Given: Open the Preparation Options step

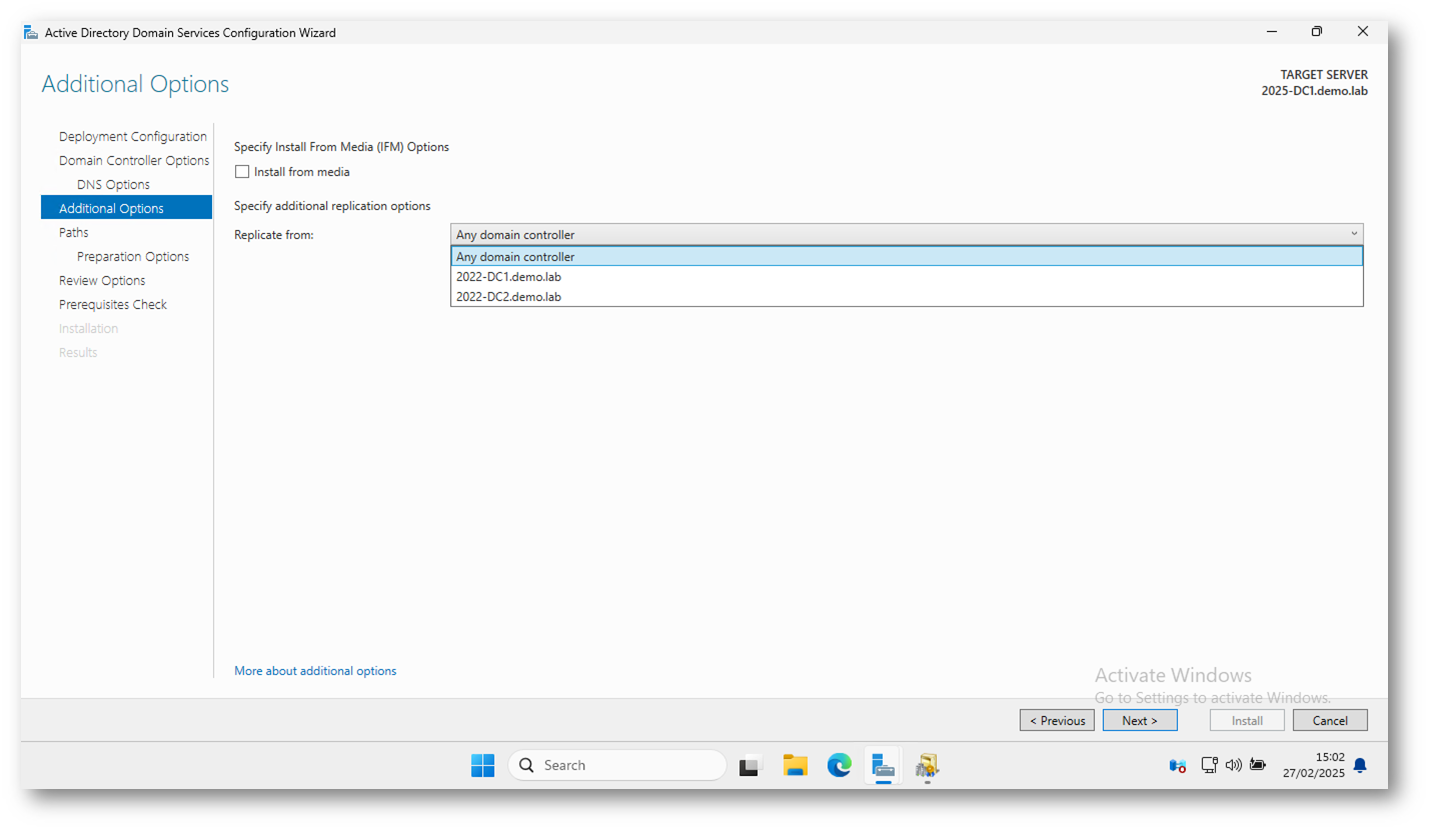Looking at the screenshot, I should (x=133, y=257).
